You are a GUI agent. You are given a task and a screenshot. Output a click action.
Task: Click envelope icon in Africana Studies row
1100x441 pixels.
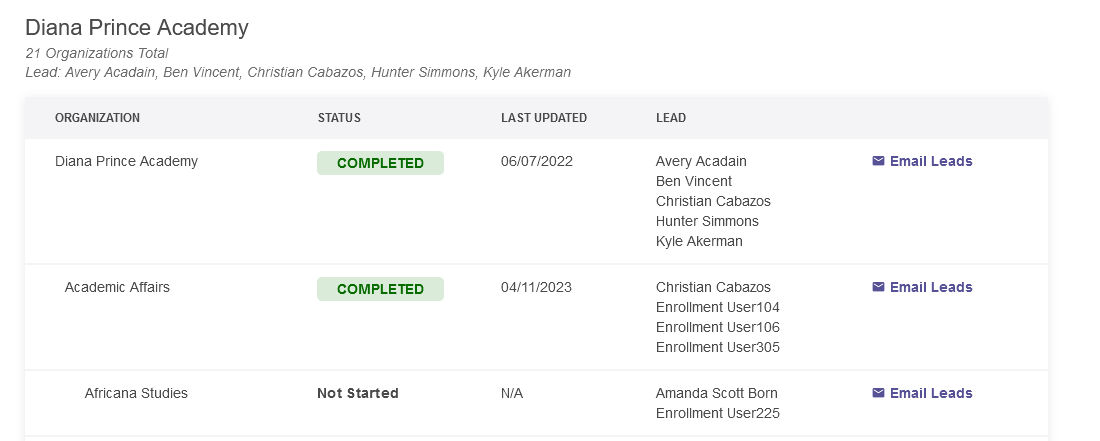point(878,393)
